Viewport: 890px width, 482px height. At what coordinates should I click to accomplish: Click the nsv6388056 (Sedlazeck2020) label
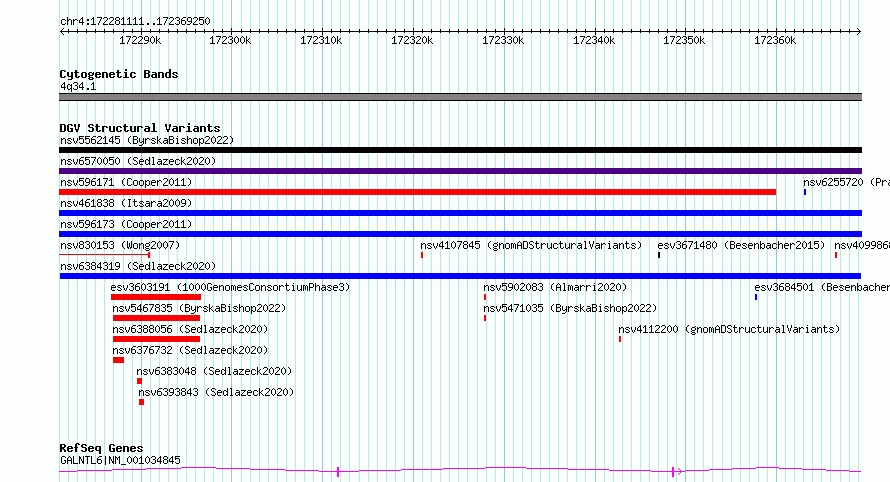point(190,329)
